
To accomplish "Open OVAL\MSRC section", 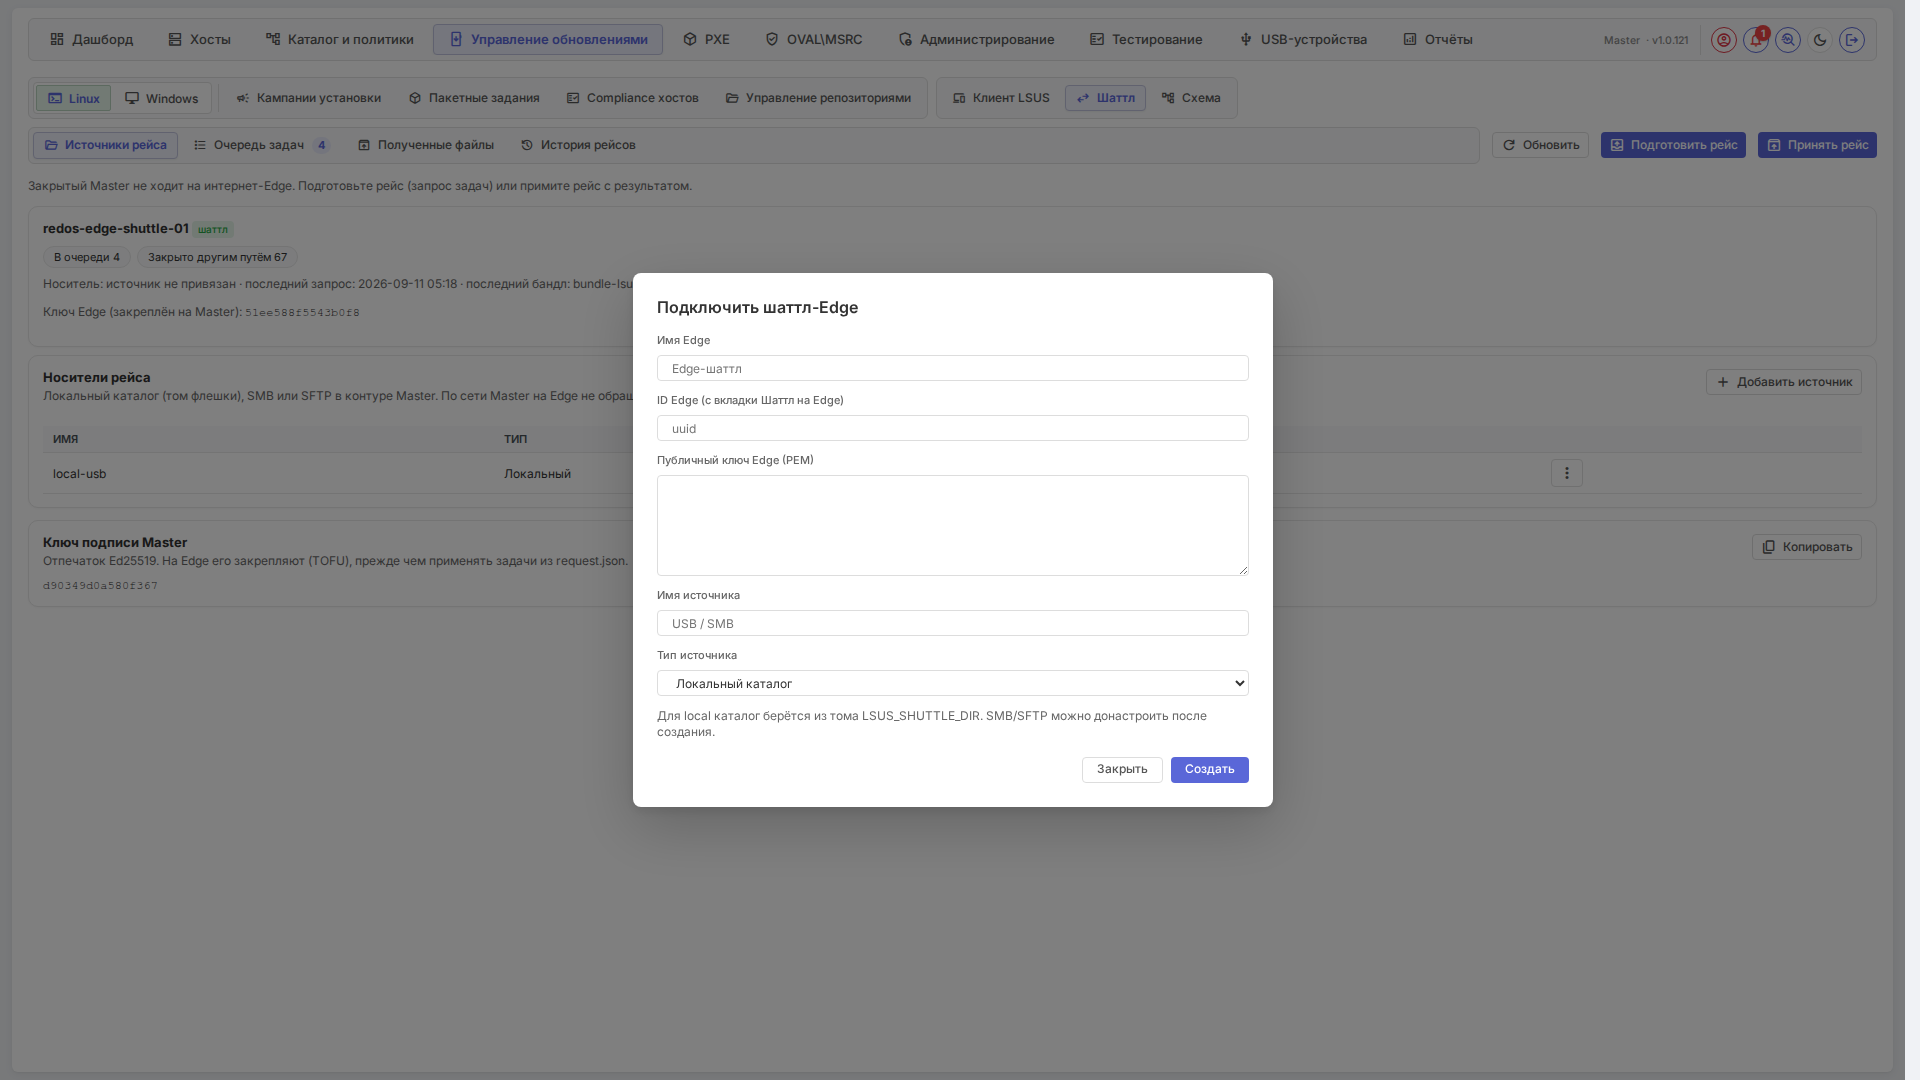I will pyautogui.click(x=813, y=40).
